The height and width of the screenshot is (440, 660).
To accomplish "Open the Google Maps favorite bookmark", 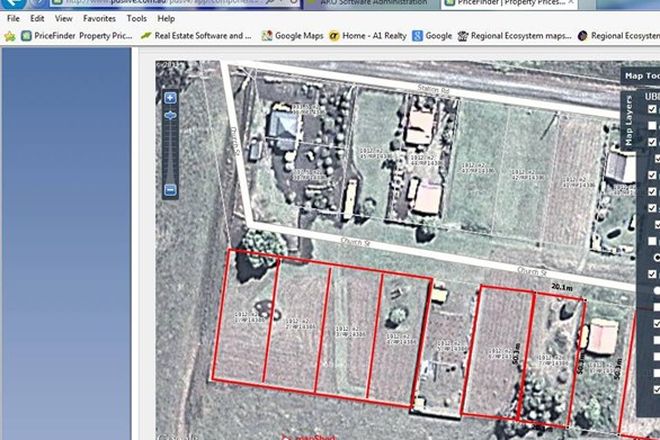I will [x=294, y=36].
